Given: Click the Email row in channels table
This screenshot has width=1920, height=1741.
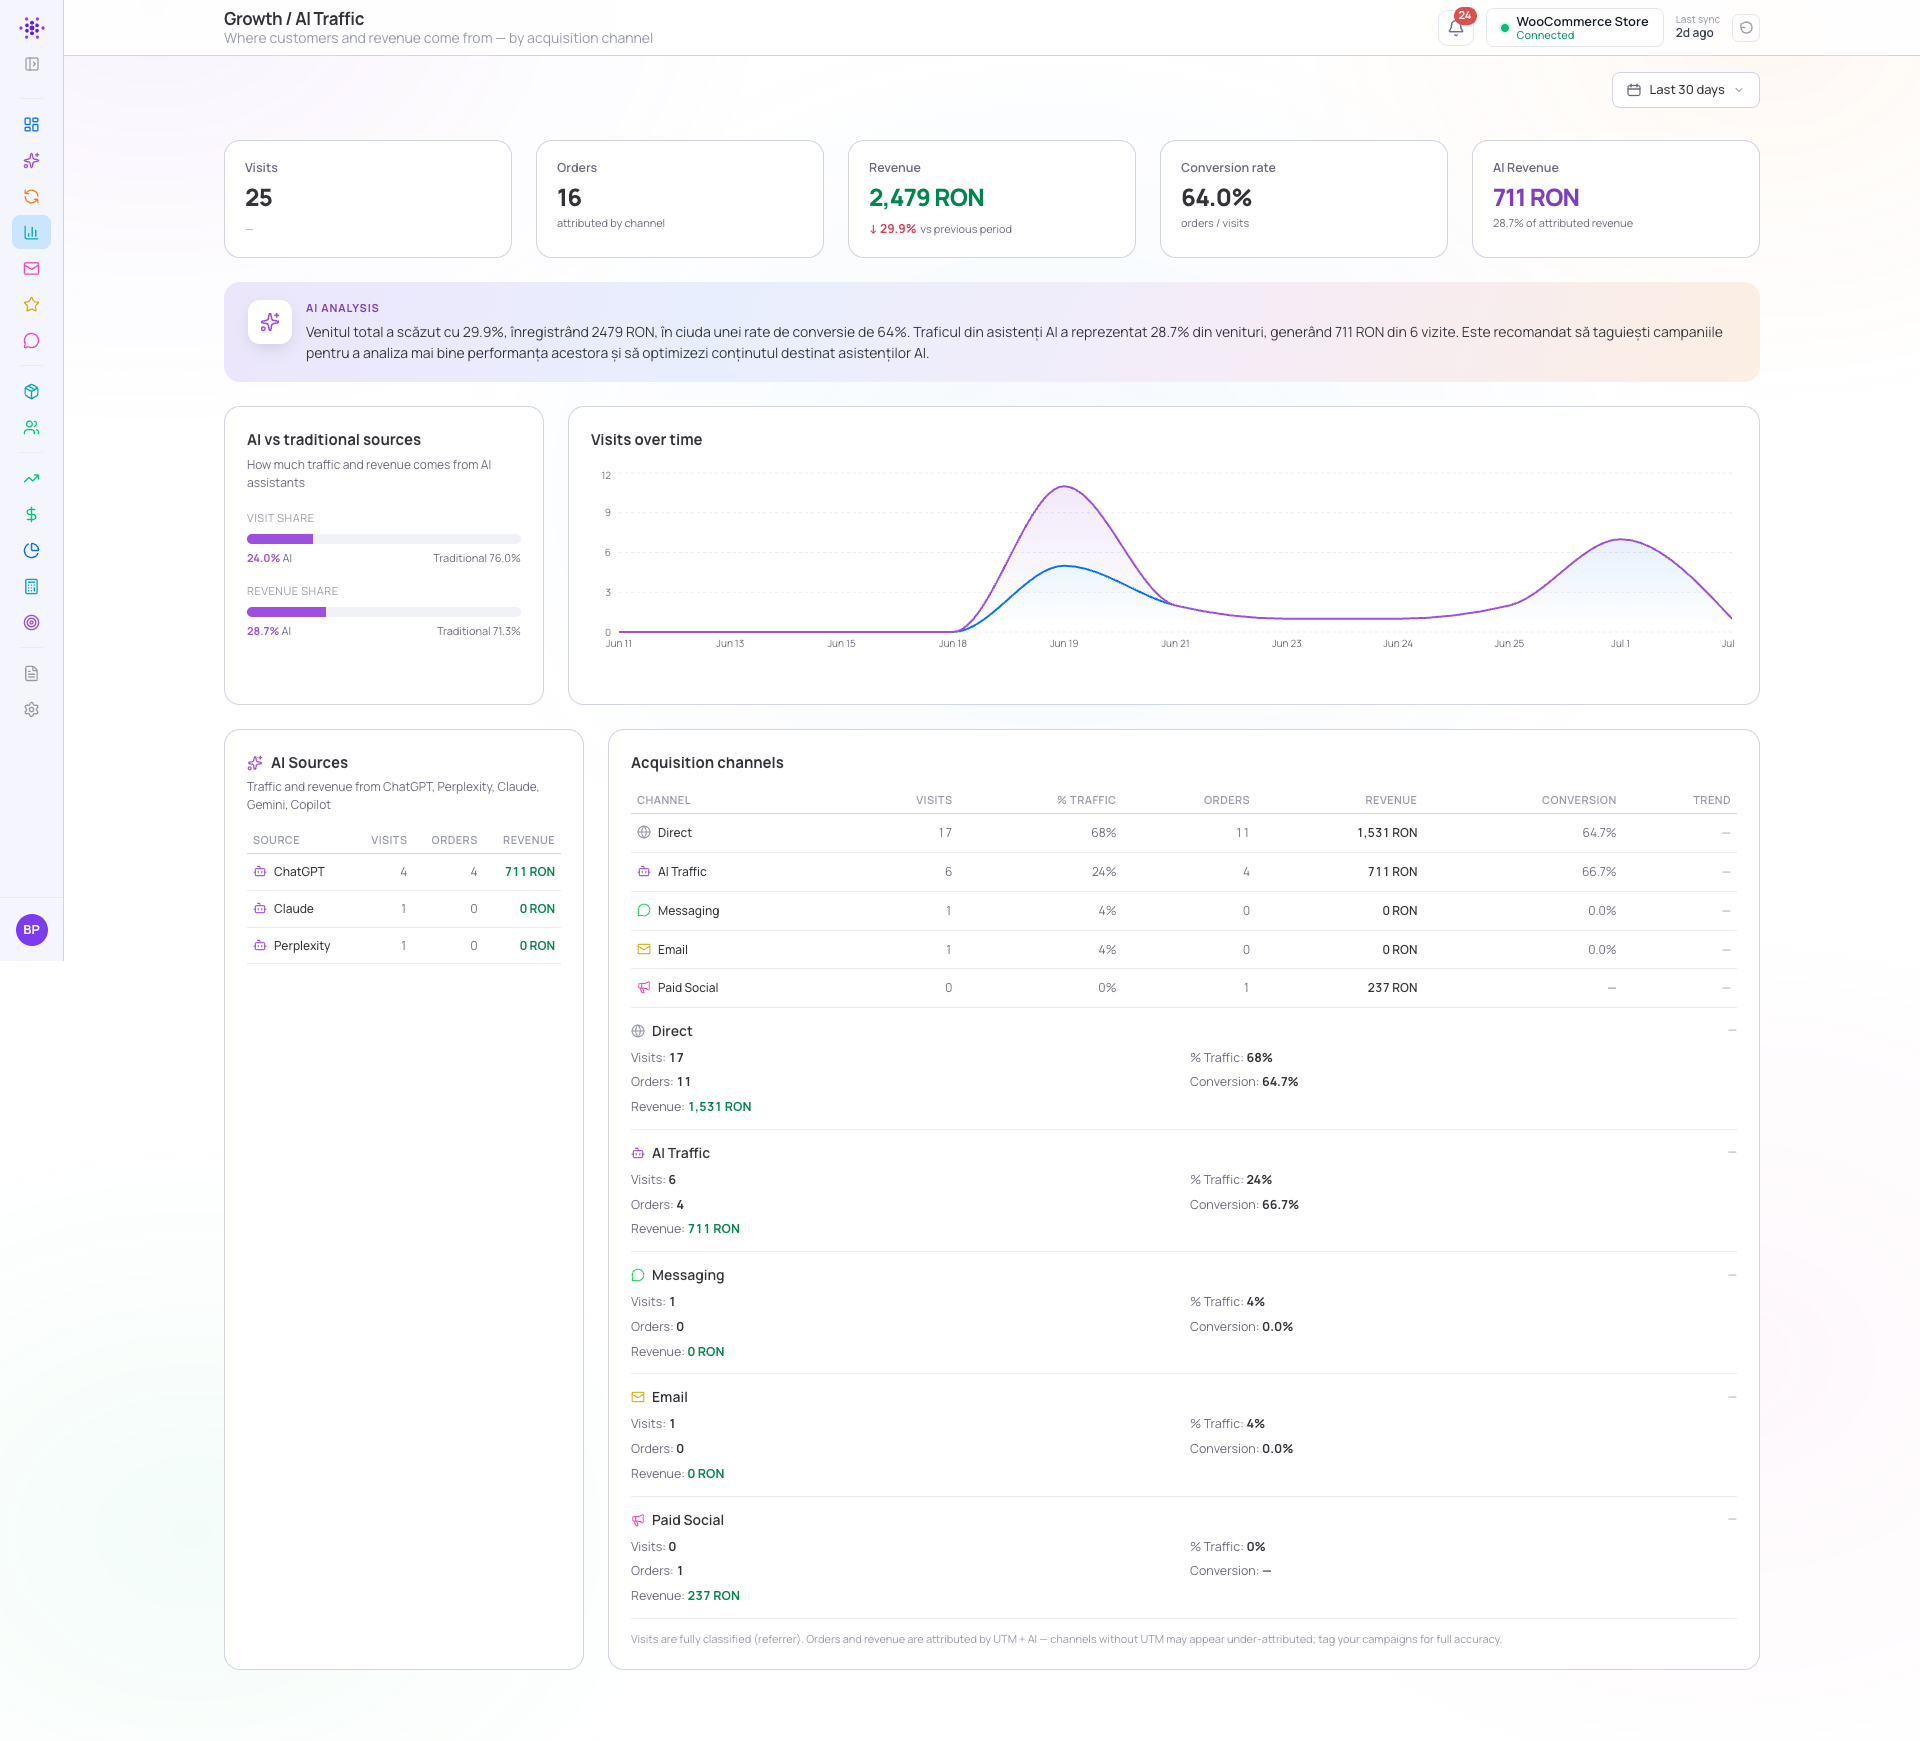Looking at the screenshot, I should (x=1184, y=950).
